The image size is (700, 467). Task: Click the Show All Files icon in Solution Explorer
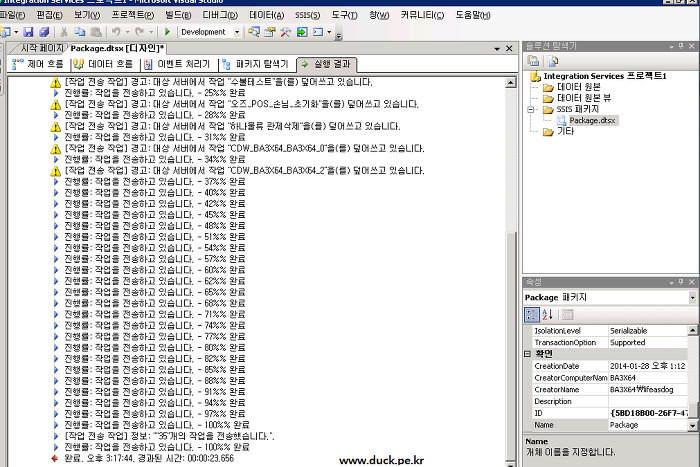coord(553,61)
